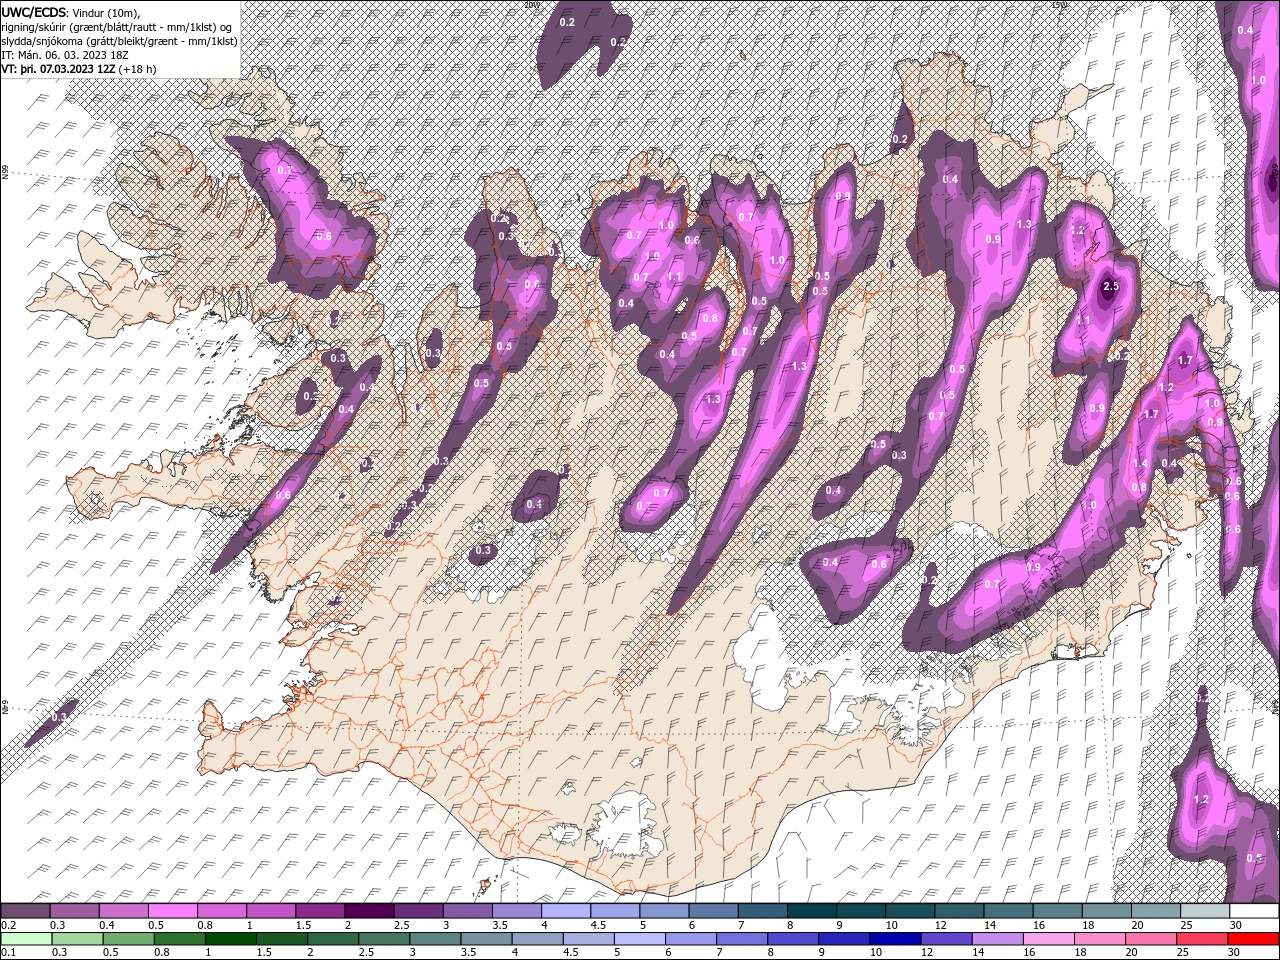Pick the light pink 16 swatch in the lower scale

click(1048, 939)
